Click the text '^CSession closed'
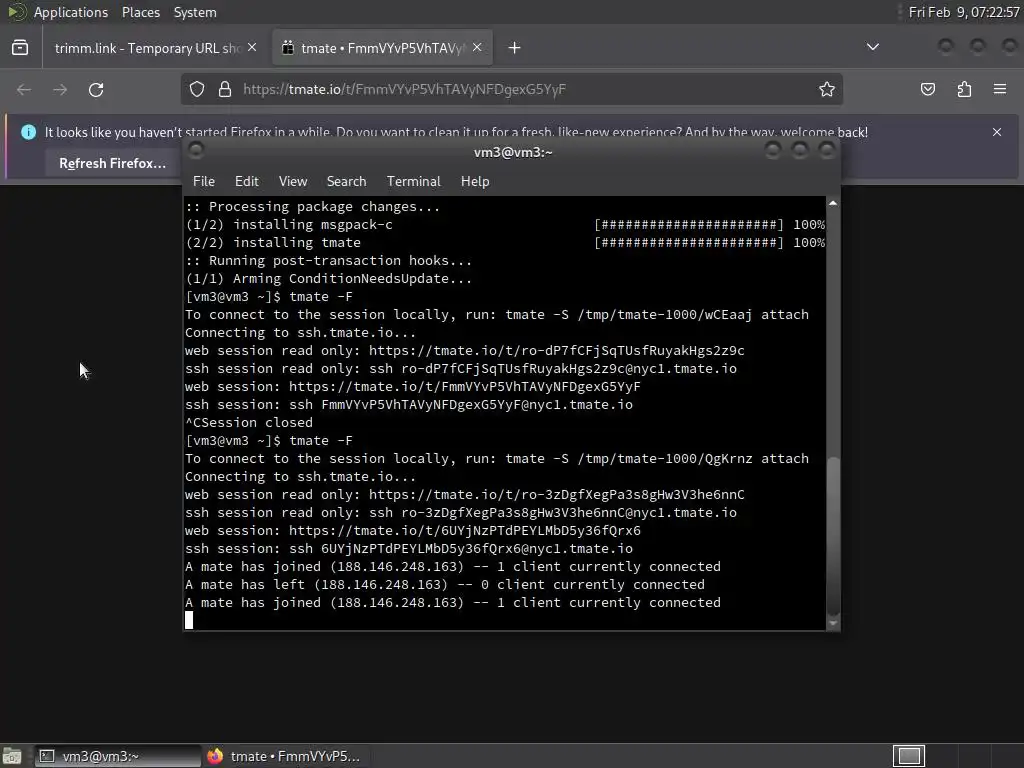 249,423
